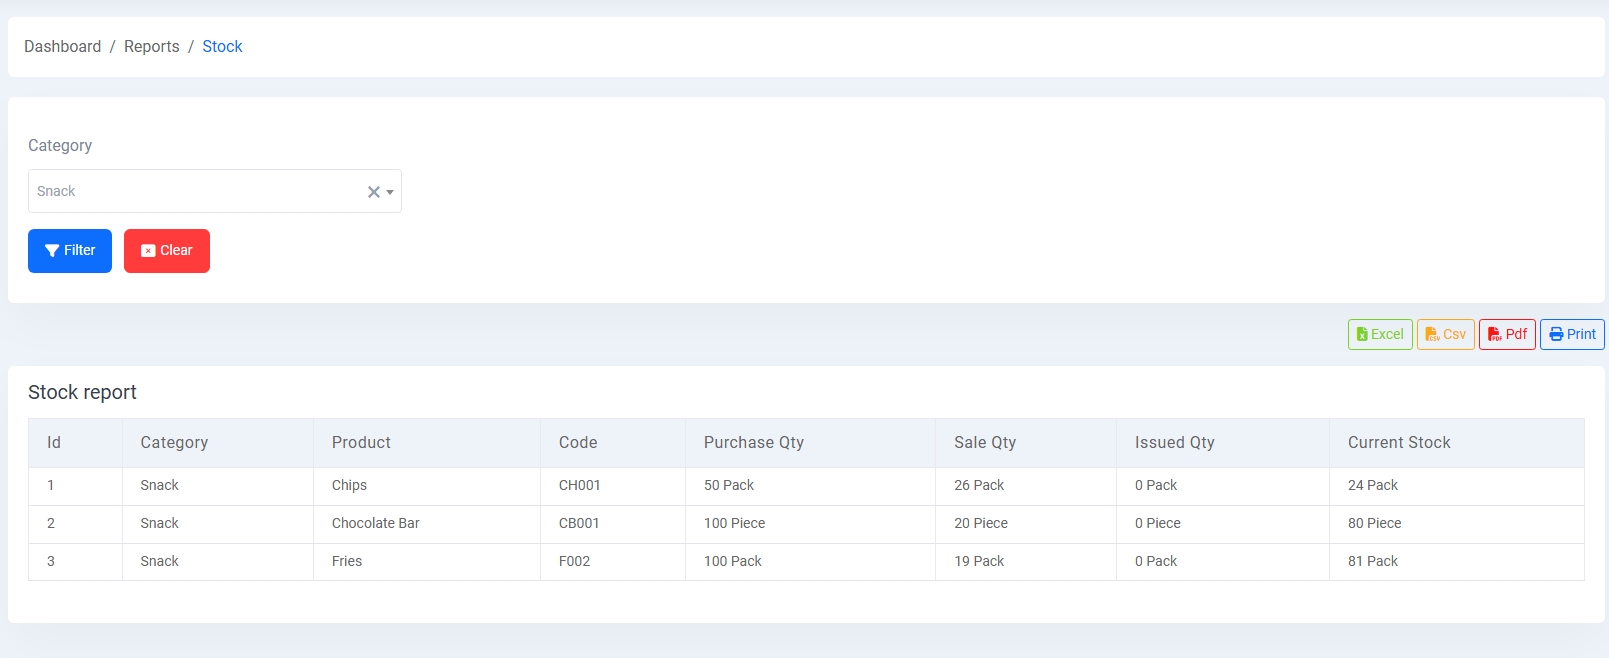This screenshot has width=1609, height=658.
Task: Click the F002 code cell
Action: point(574,562)
